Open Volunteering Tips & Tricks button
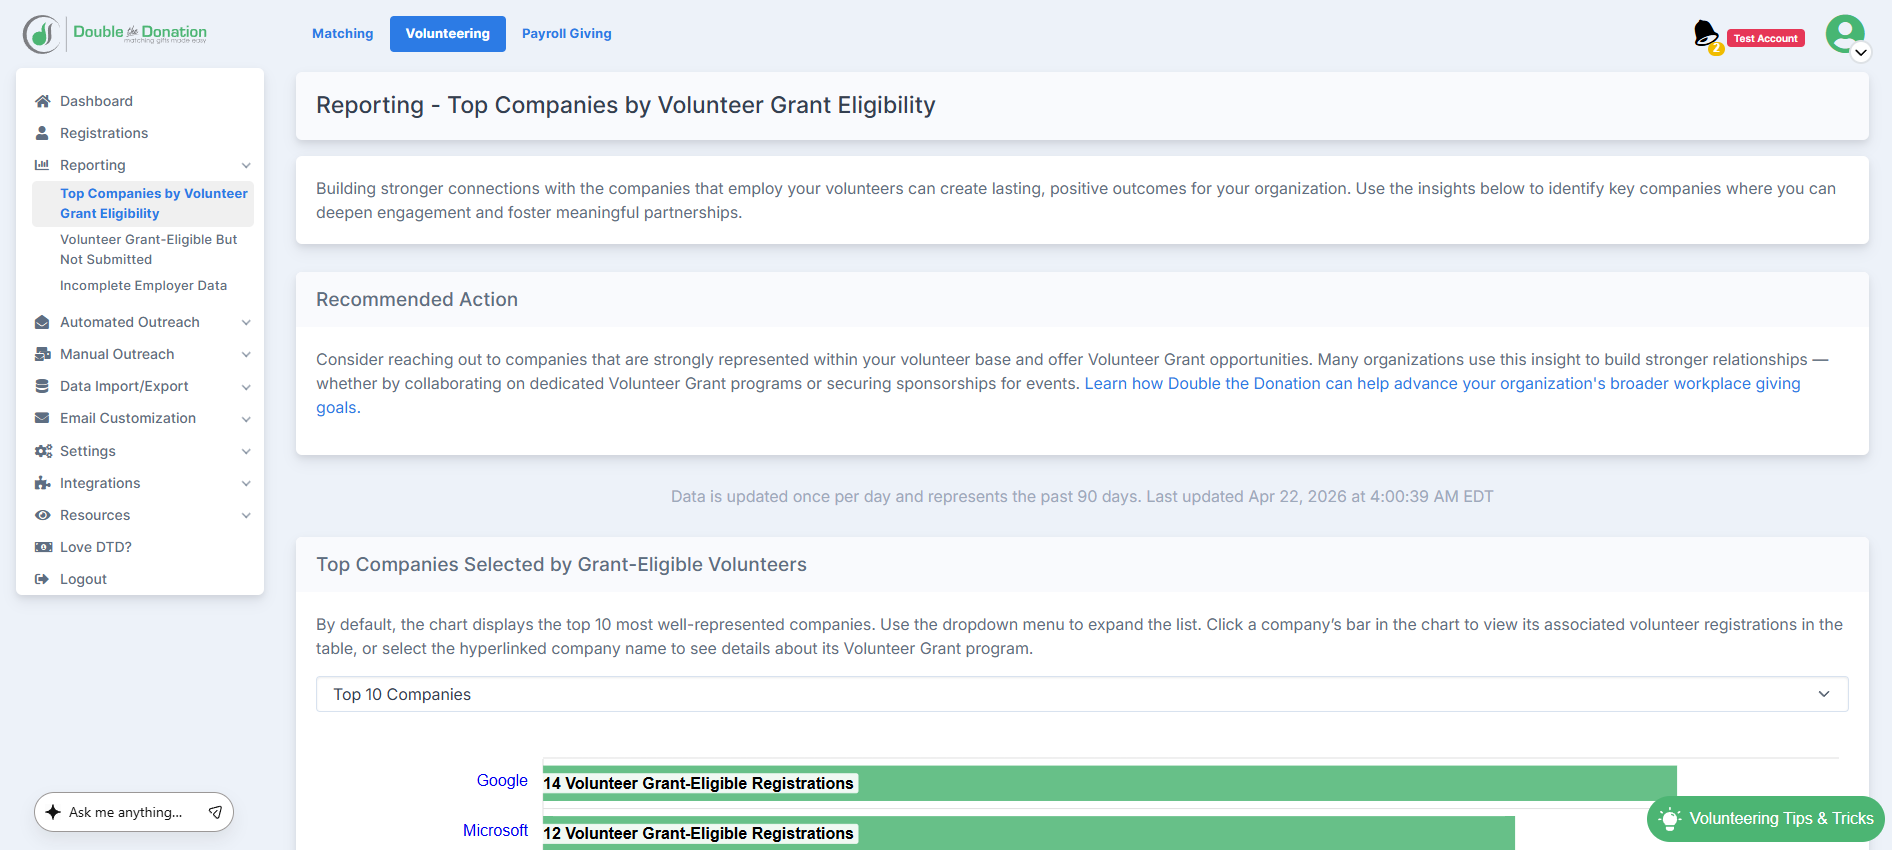The image size is (1892, 850). pos(1766,819)
